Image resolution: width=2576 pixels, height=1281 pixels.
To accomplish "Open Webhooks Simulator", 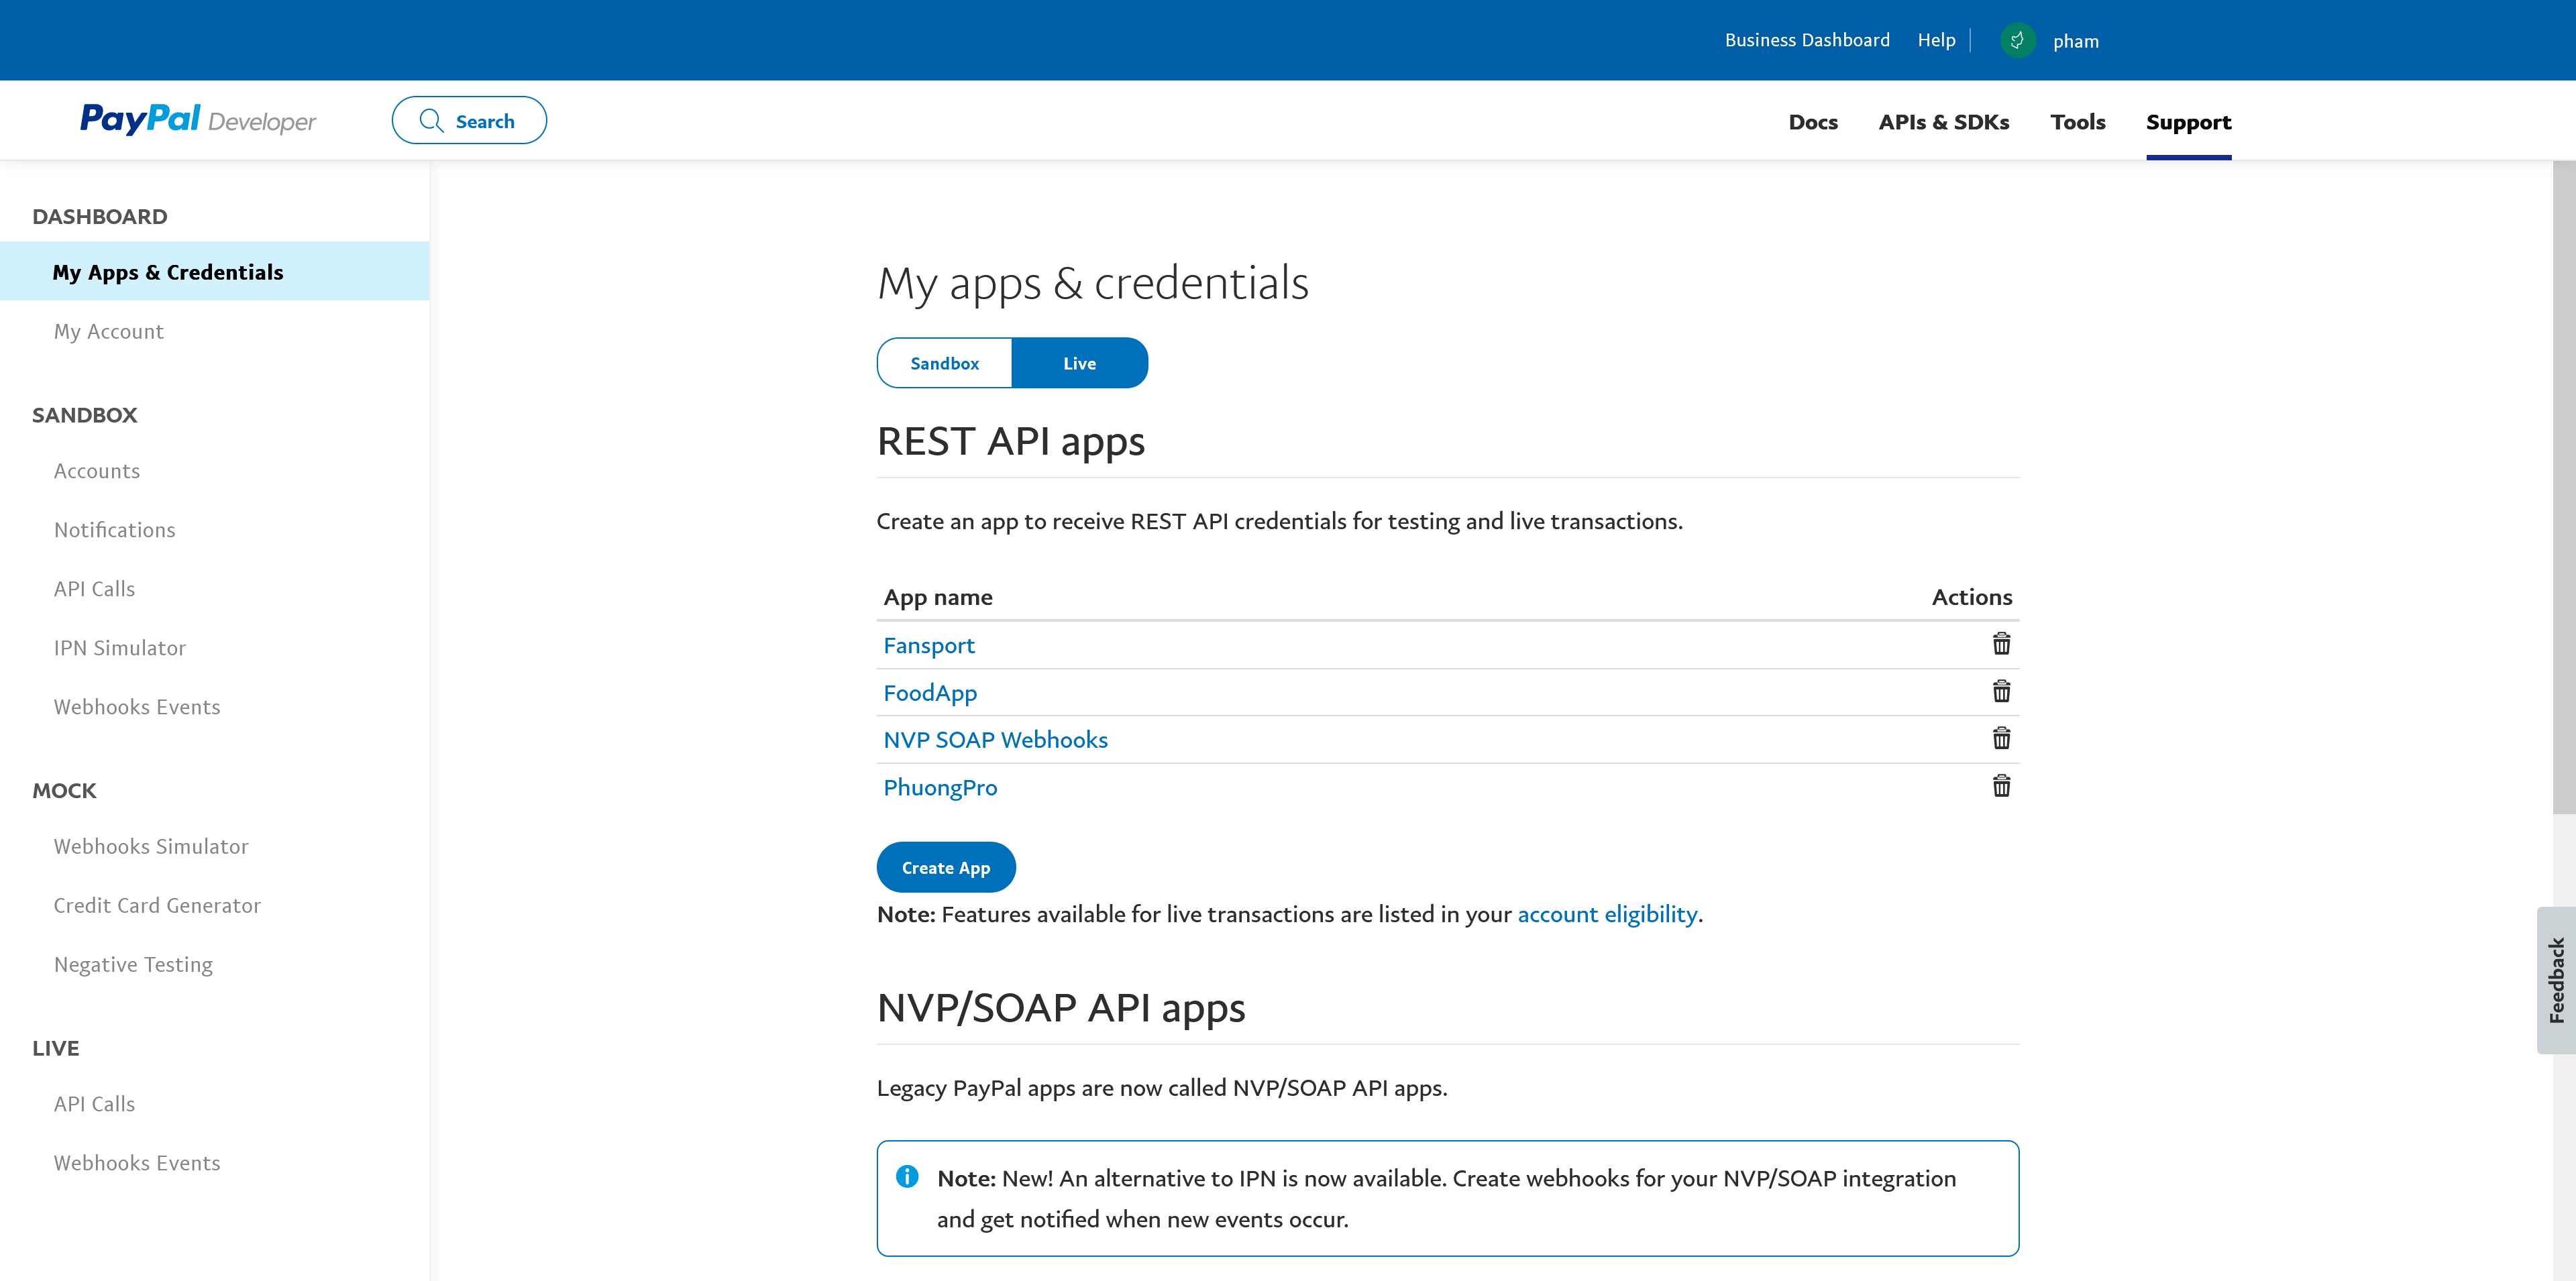I will 150,846.
